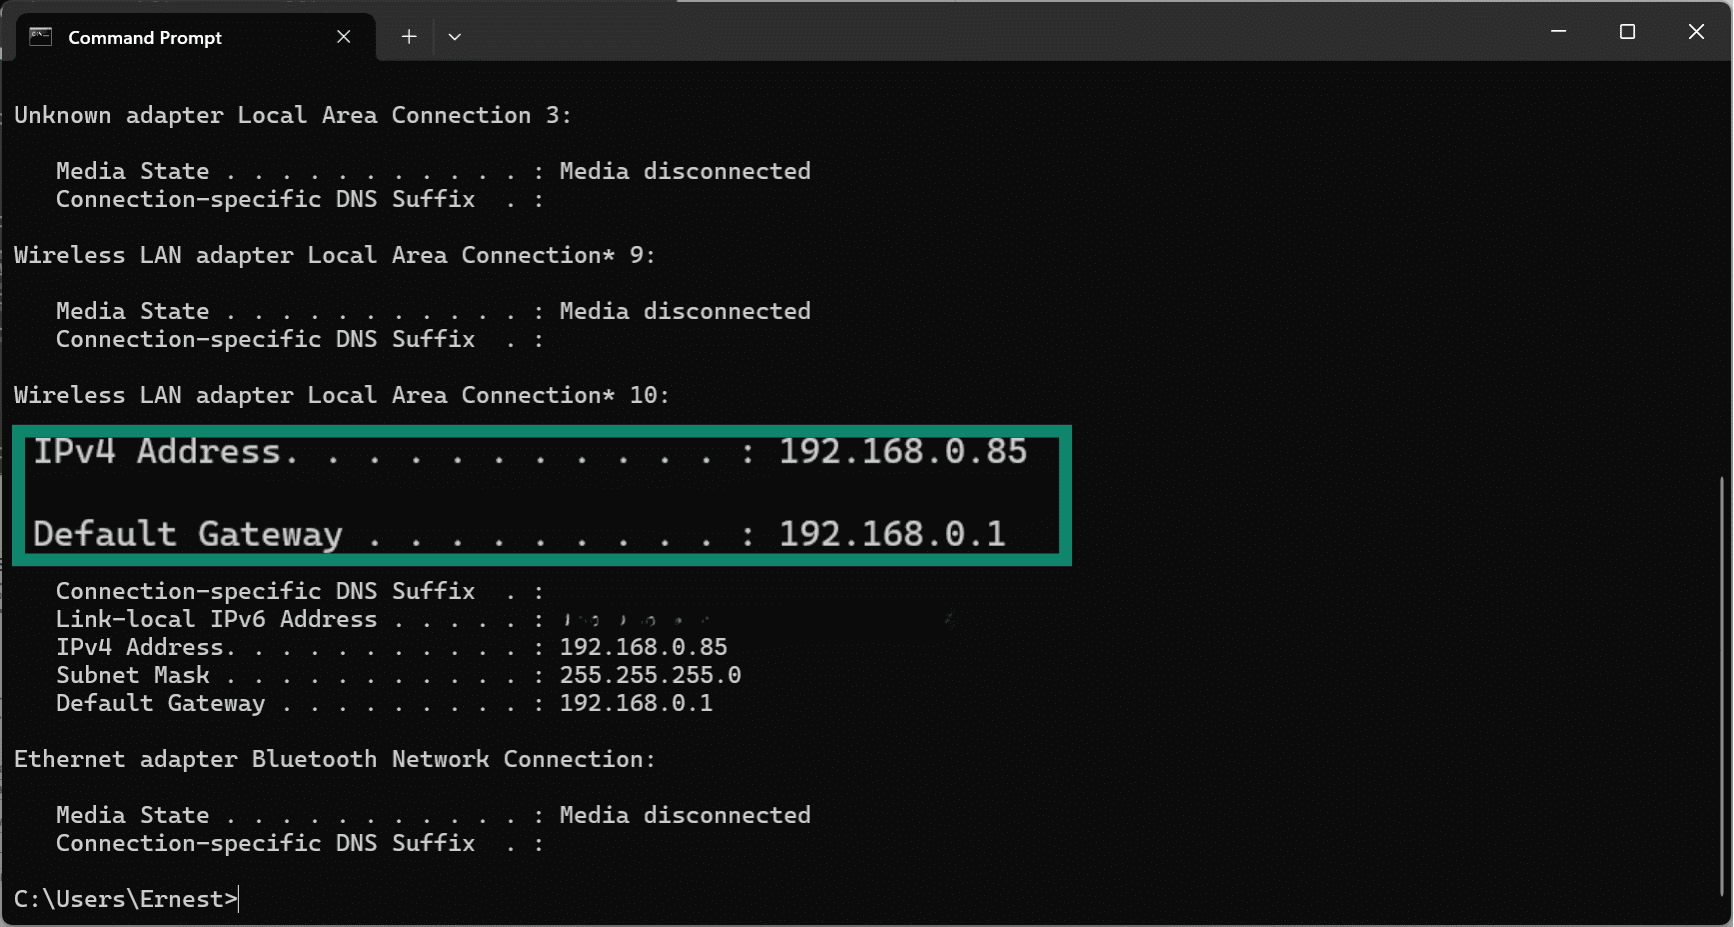Close the Command Prompt tab
This screenshot has height=927, width=1734.
[344, 36]
